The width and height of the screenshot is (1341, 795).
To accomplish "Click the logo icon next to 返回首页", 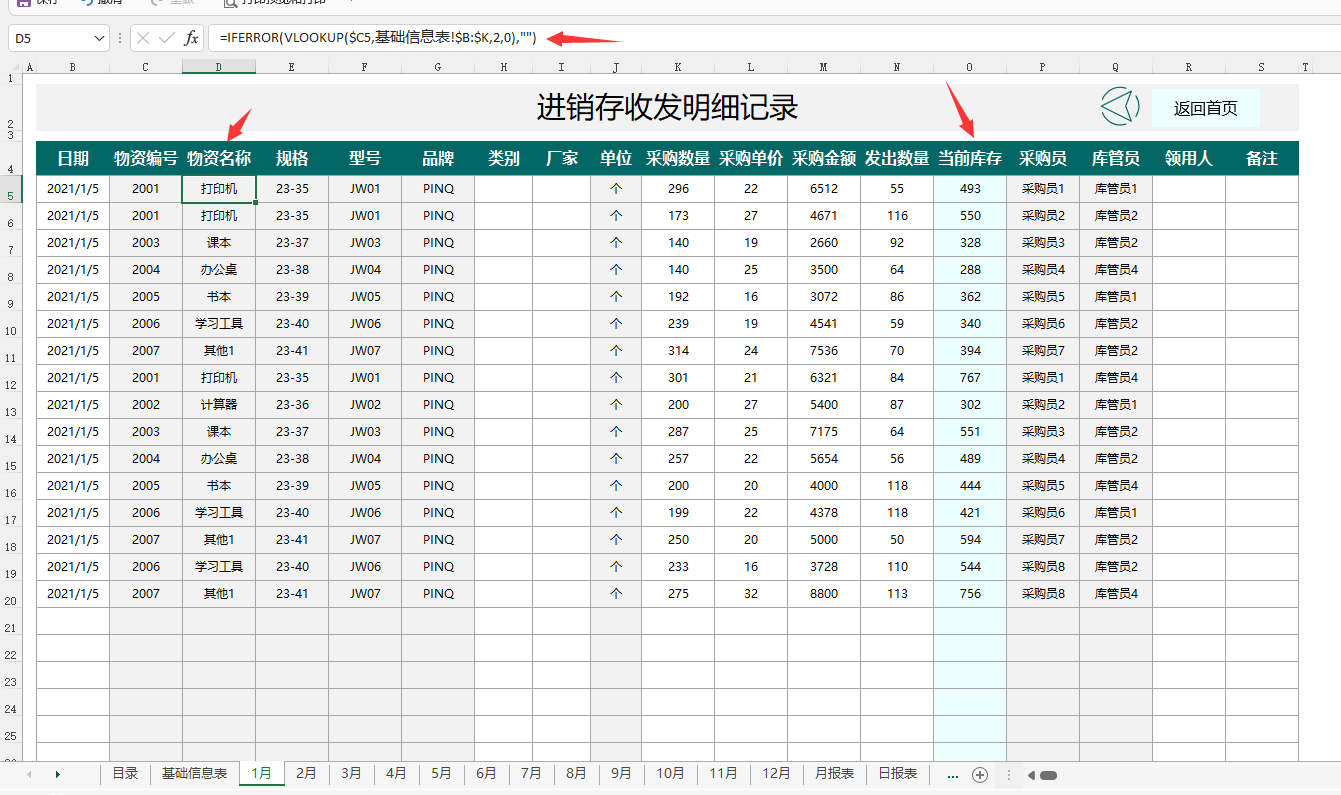I will point(1118,106).
